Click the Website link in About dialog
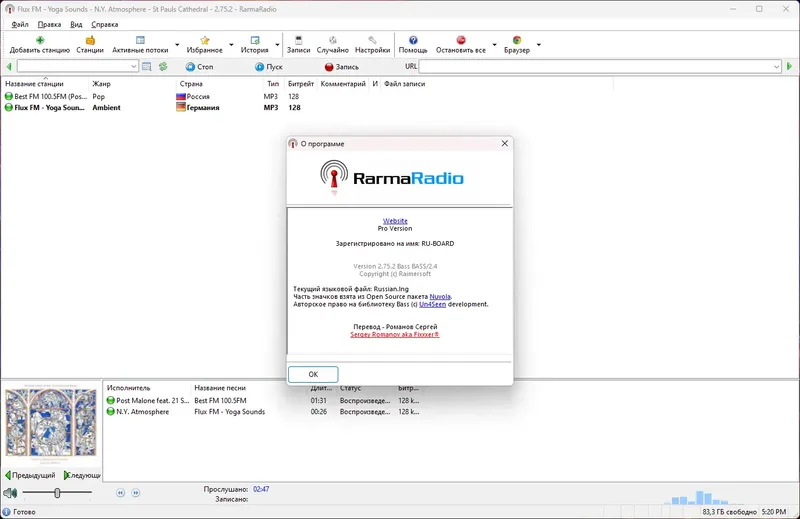Image resolution: width=800 pixels, height=519 pixels. click(395, 221)
